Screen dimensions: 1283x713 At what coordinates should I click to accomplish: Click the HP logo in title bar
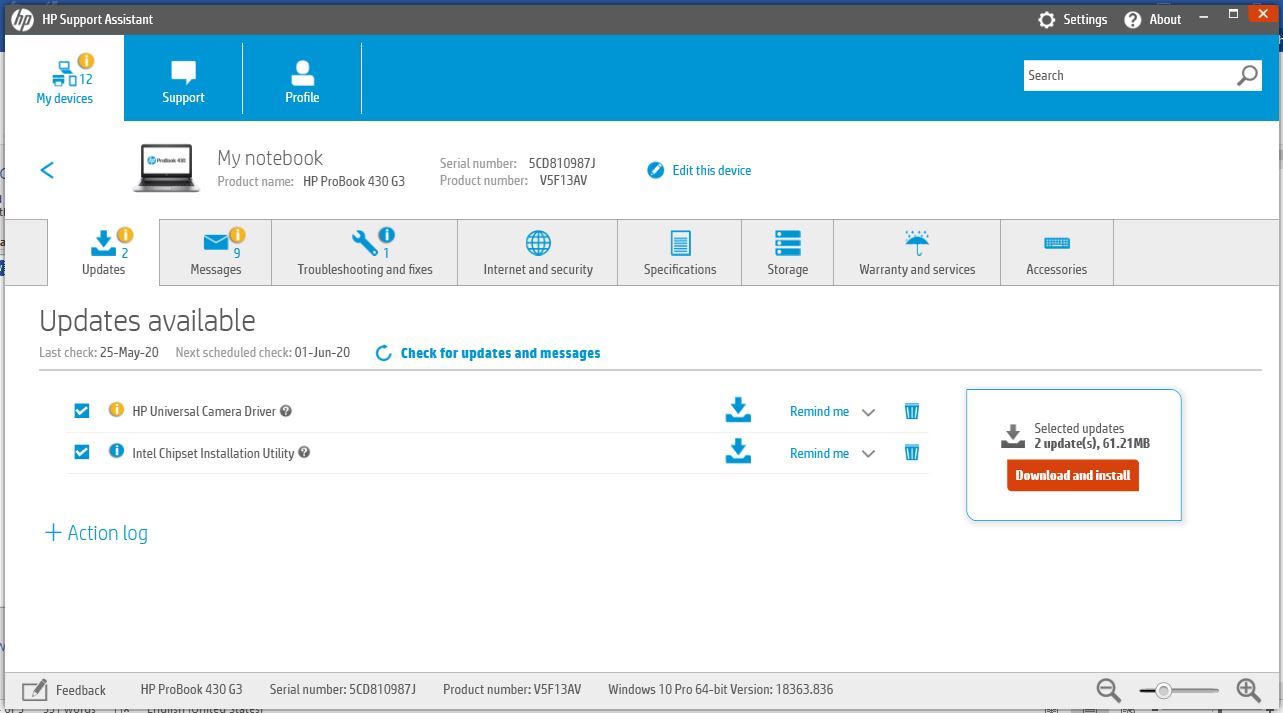(x=22, y=19)
